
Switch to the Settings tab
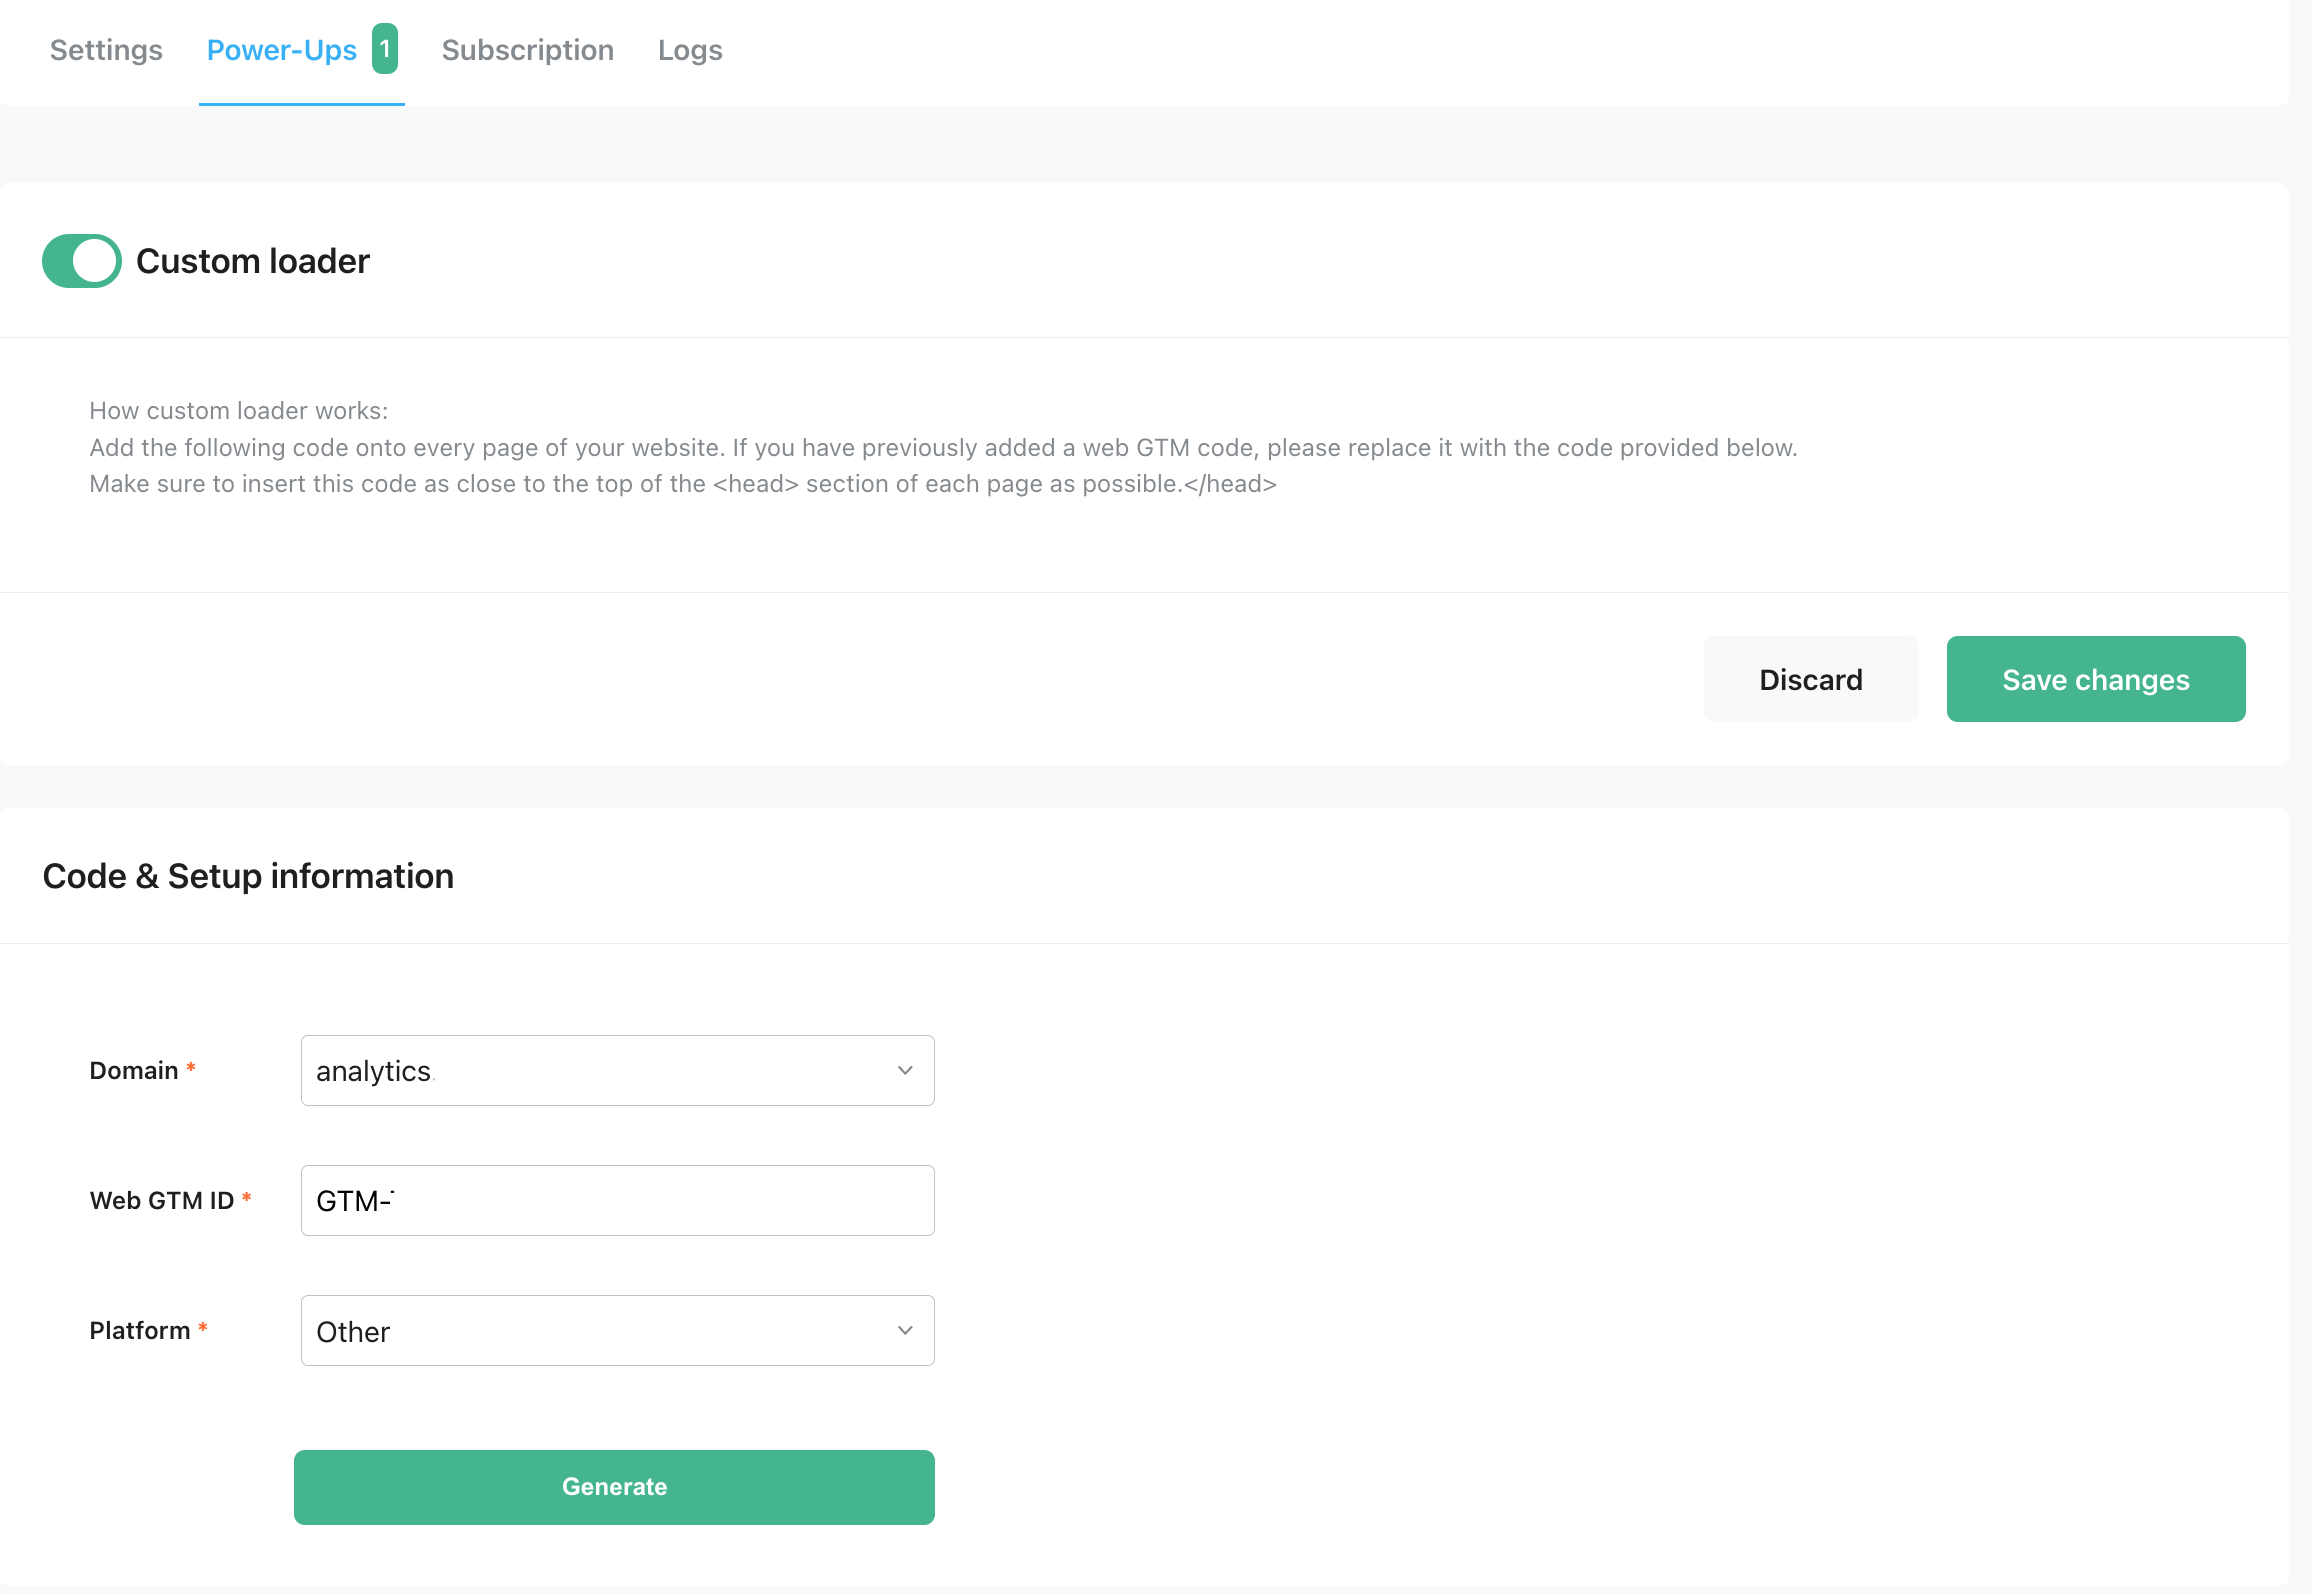coord(105,50)
